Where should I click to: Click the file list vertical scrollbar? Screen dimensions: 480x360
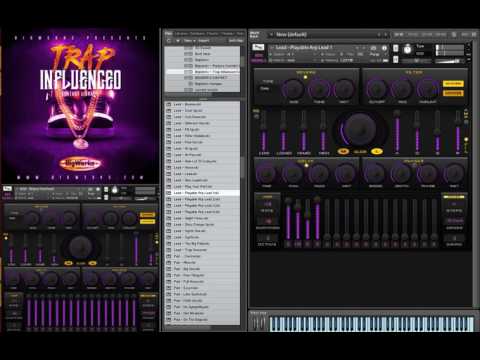pyautogui.click(x=243, y=167)
